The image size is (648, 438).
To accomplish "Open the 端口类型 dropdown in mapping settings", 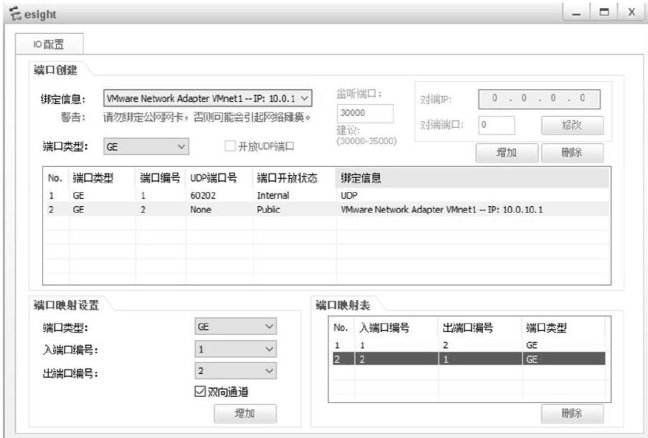I will click(235, 326).
